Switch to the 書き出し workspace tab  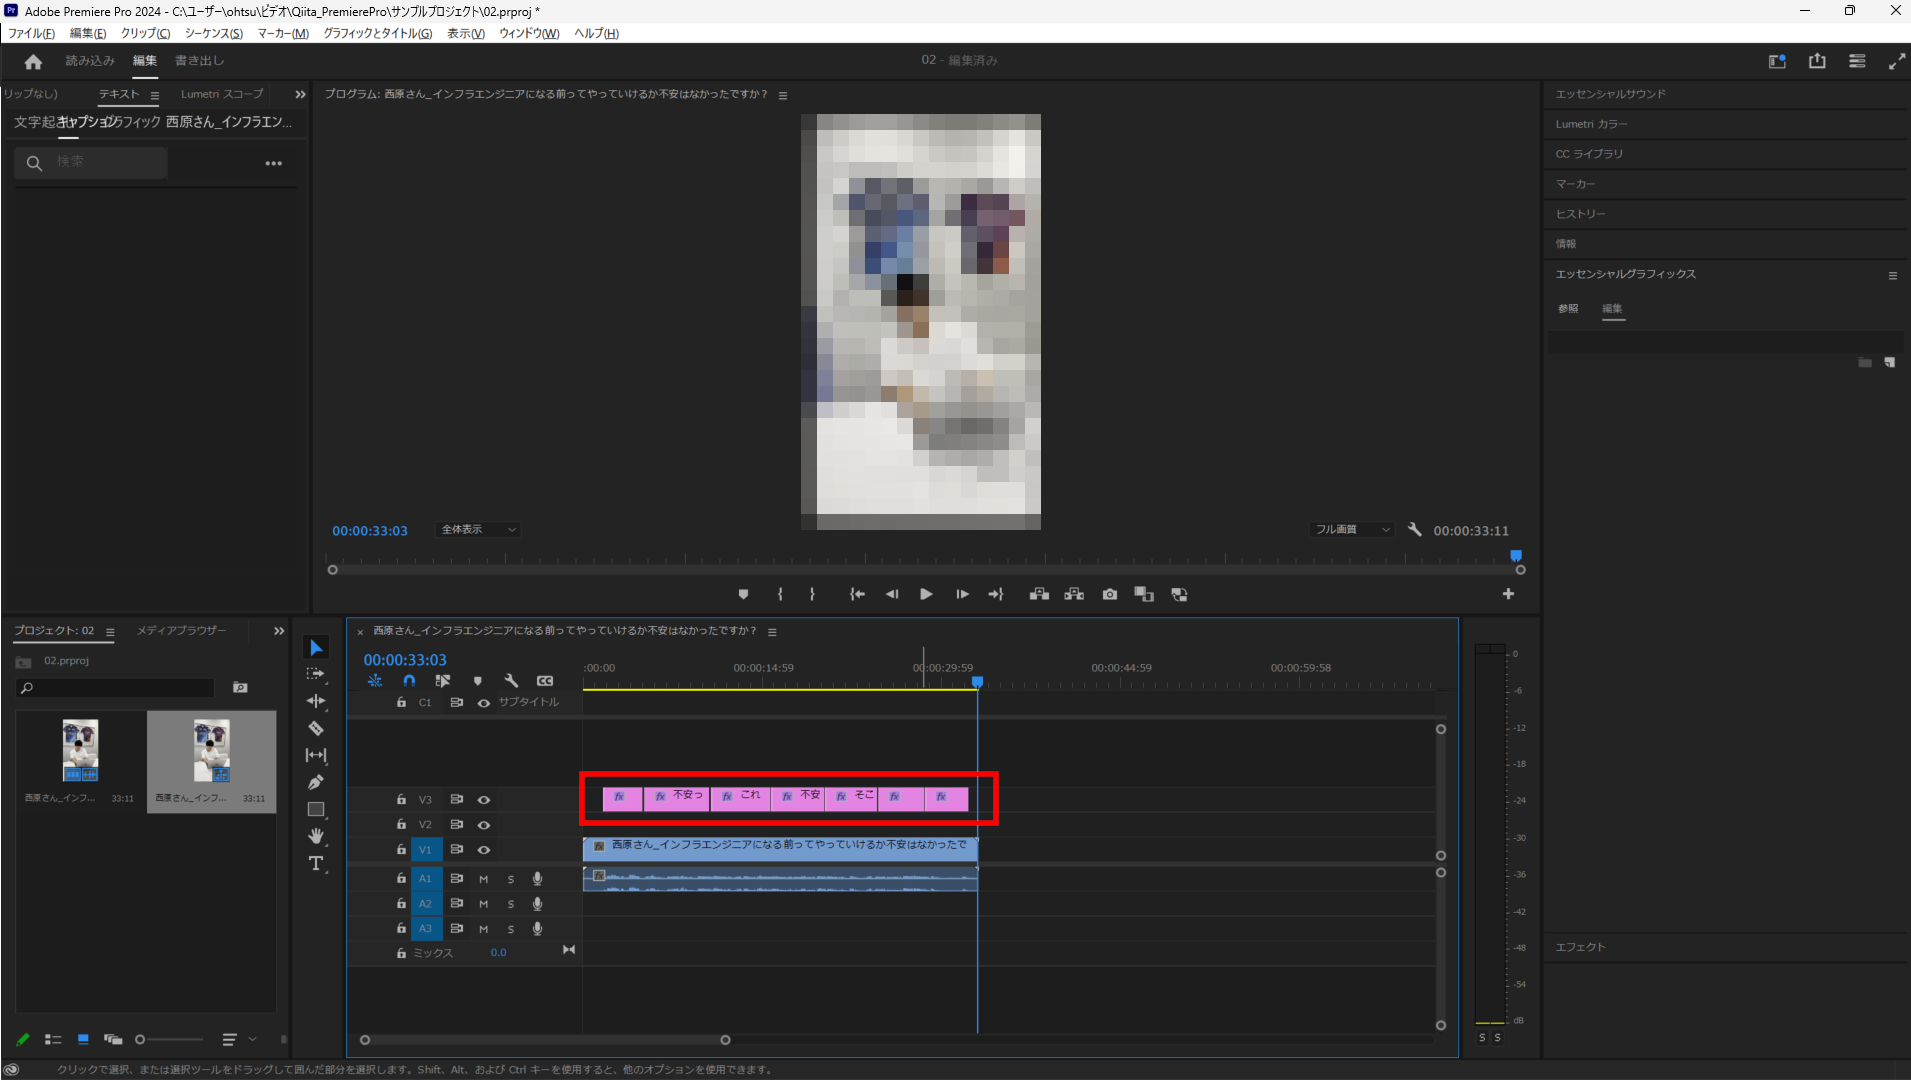pyautogui.click(x=200, y=61)
